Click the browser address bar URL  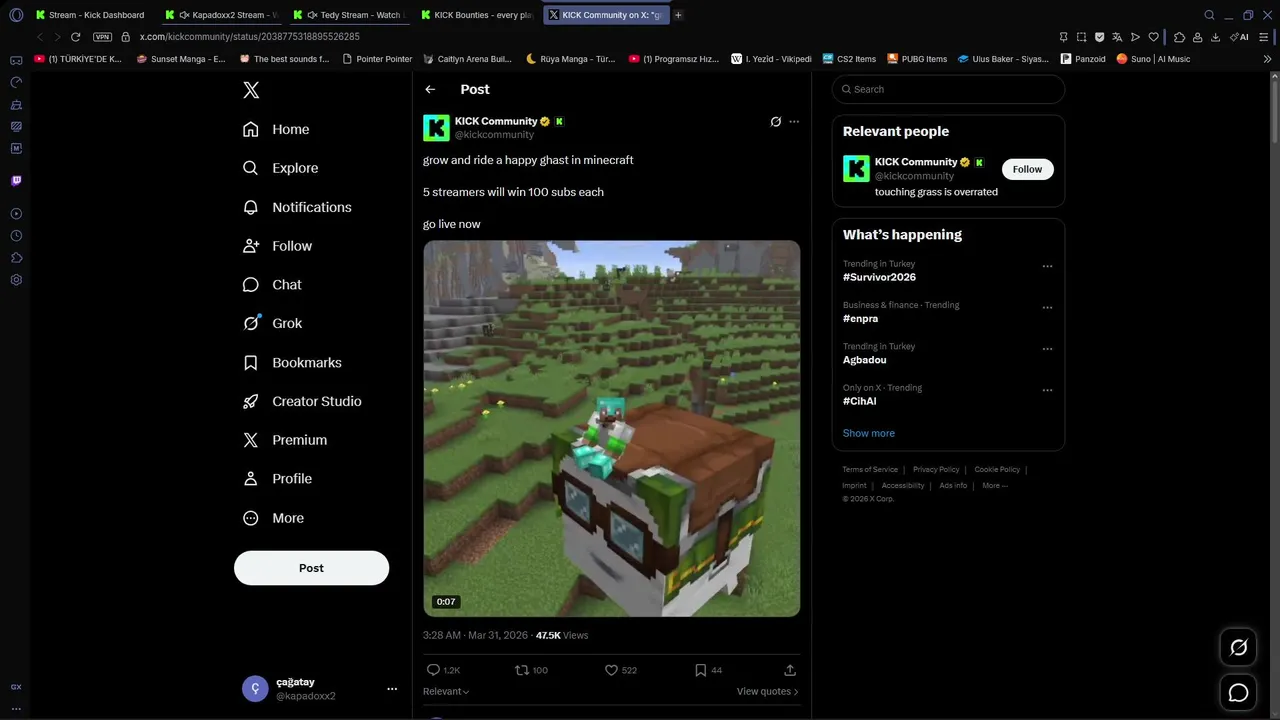point(249,37)
